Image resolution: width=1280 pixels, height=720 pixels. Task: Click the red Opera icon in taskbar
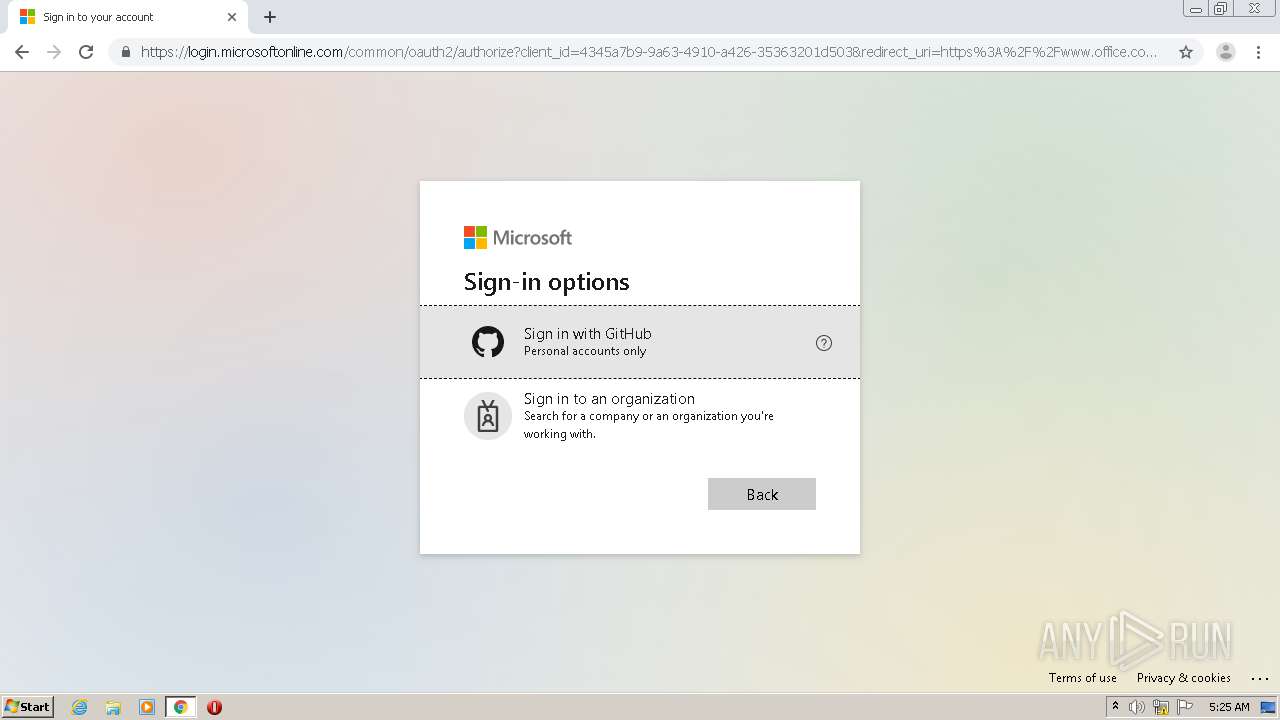coord(214,707)
